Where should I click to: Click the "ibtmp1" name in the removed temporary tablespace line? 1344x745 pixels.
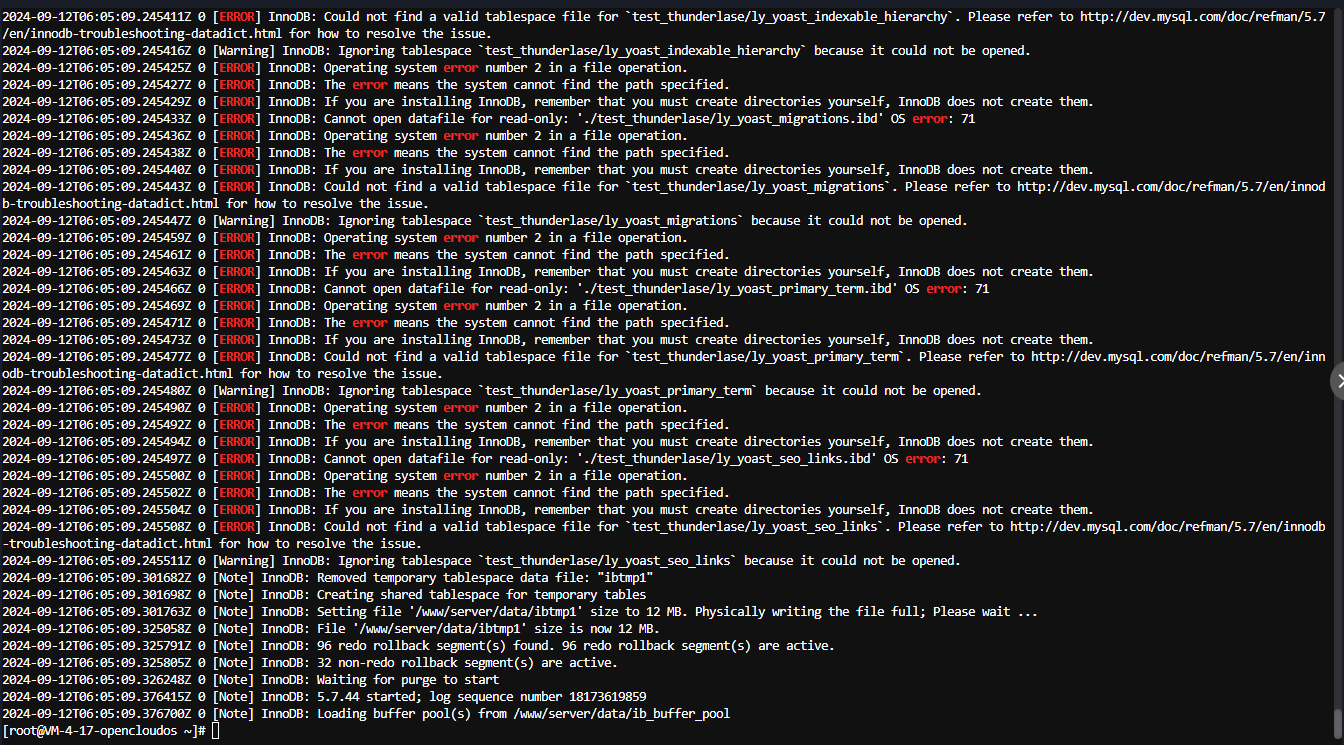[x=625, y=577]
